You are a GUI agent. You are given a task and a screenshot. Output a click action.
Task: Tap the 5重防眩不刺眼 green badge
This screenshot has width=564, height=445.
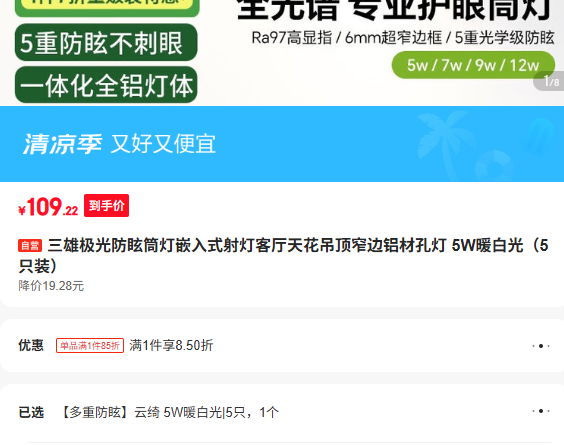pyautogui.click(x=106, y=42)
